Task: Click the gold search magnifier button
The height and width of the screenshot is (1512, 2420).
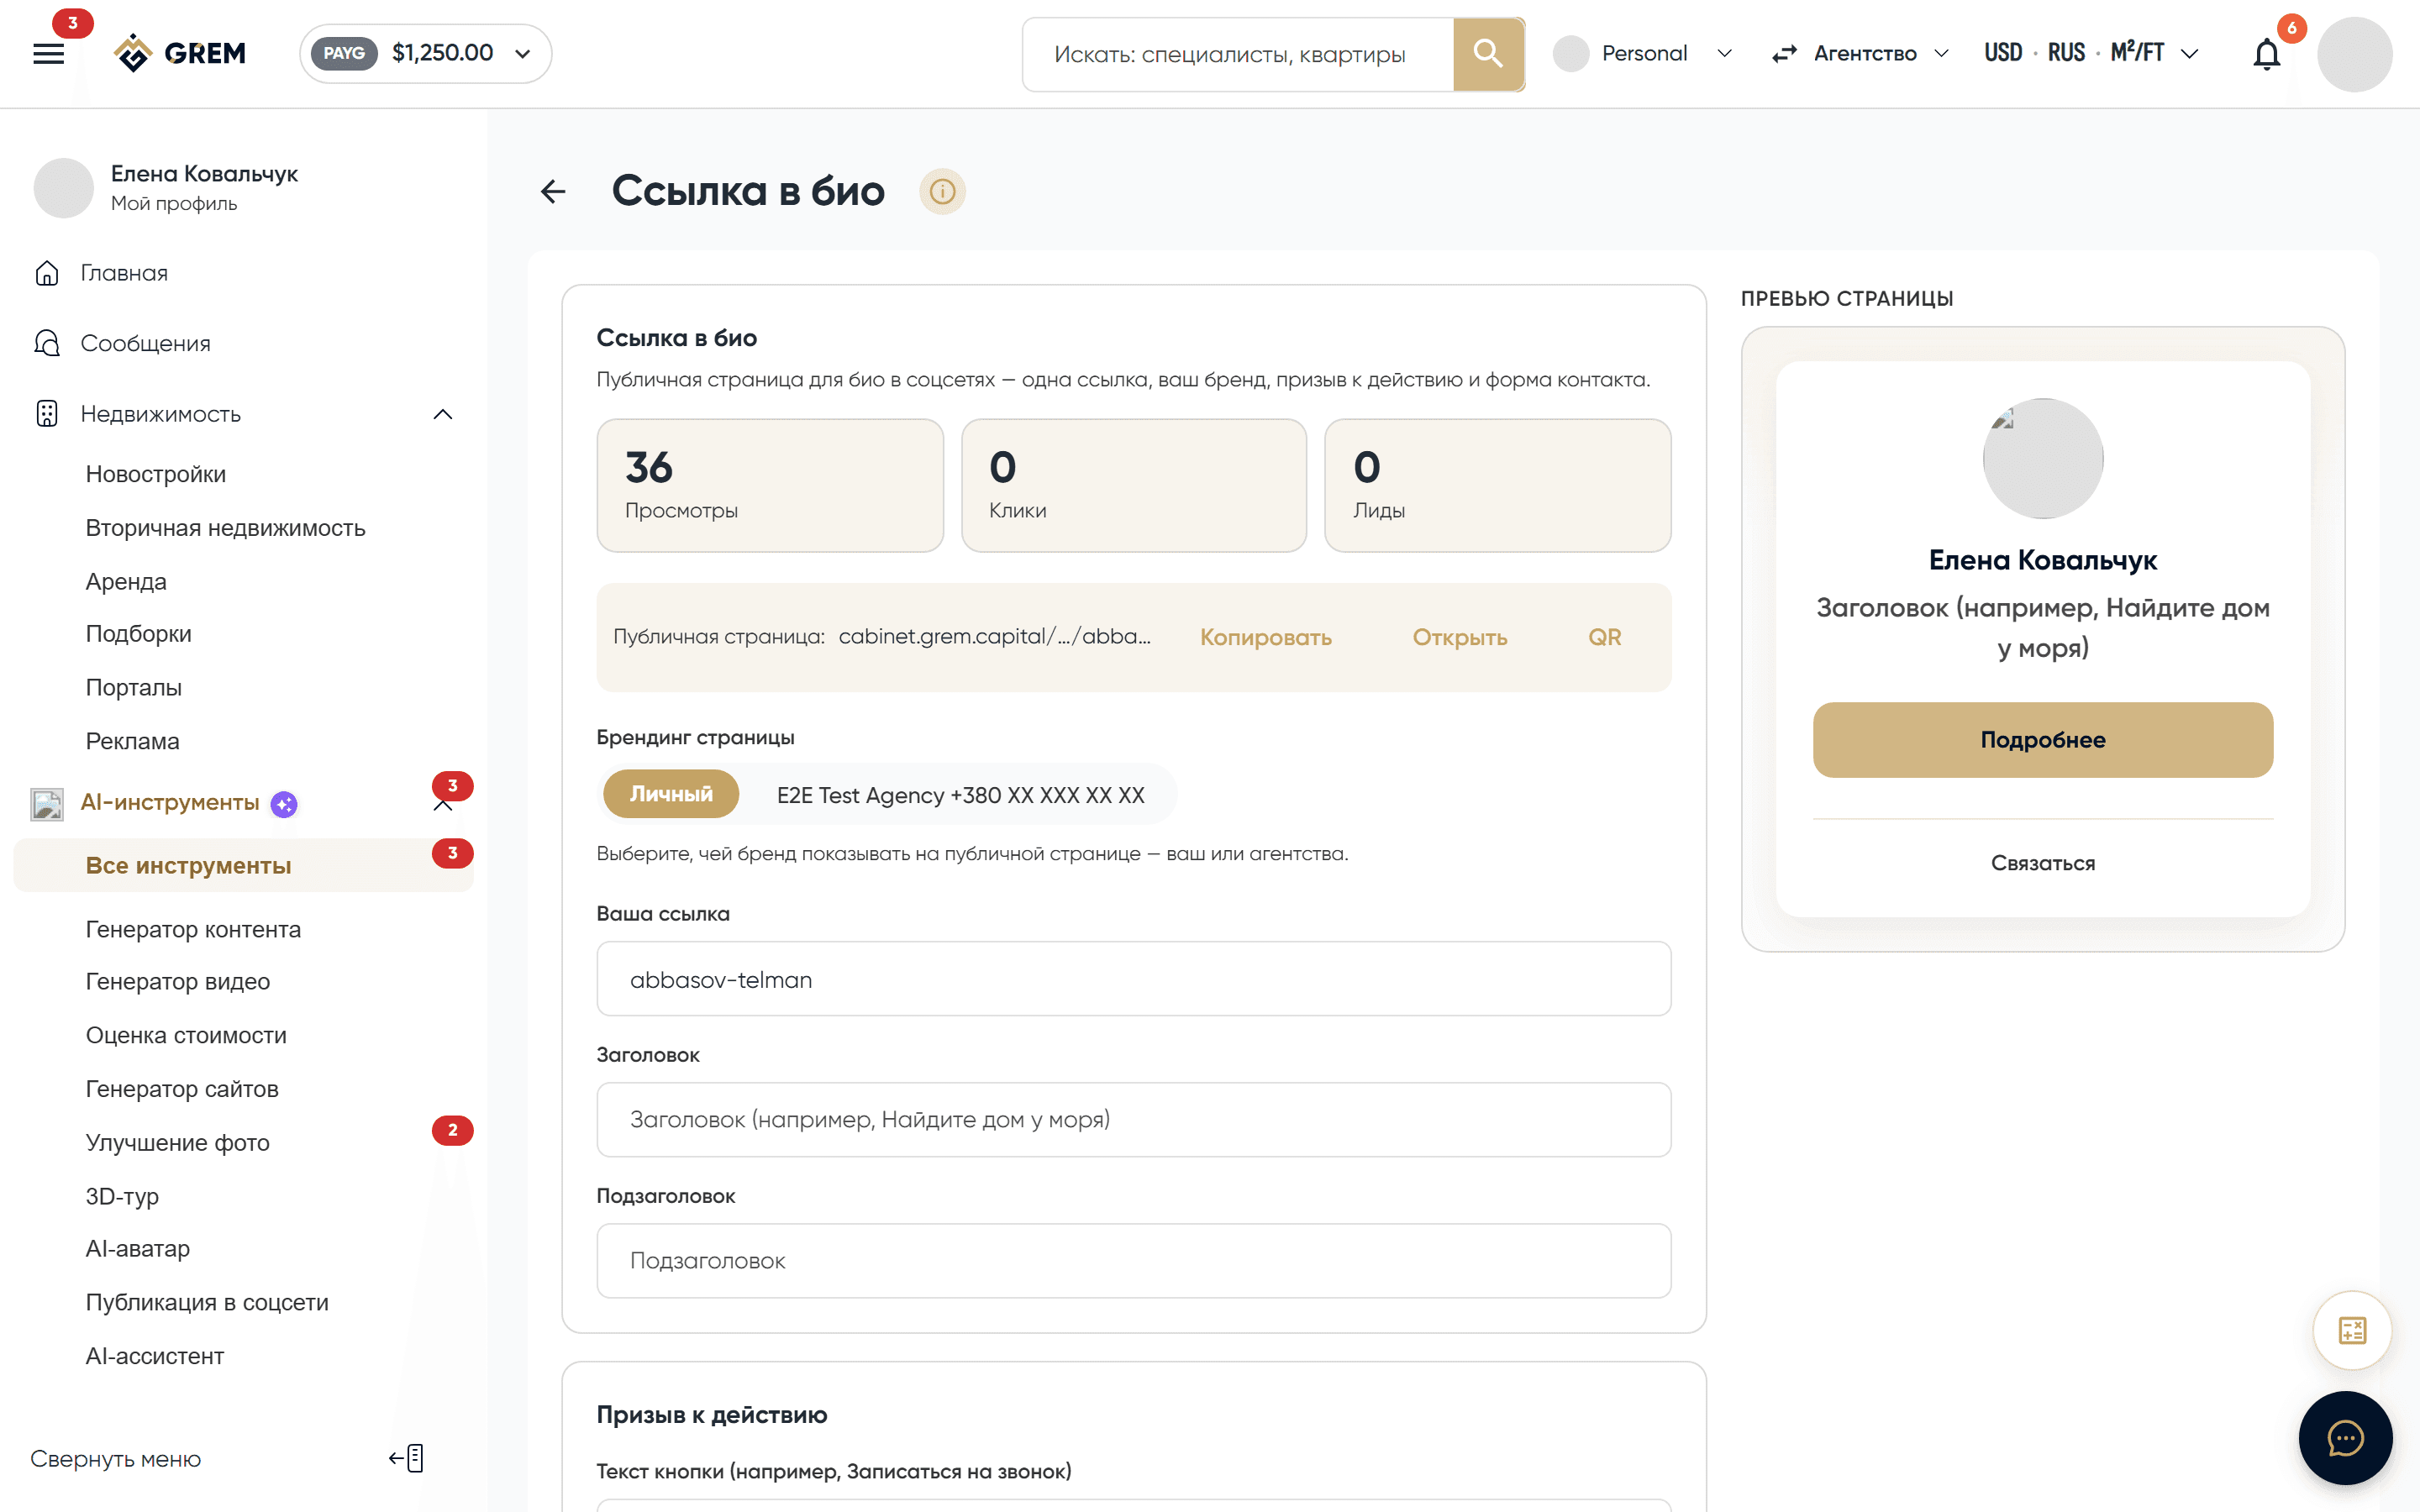Action: click(x=1488, y=54)
